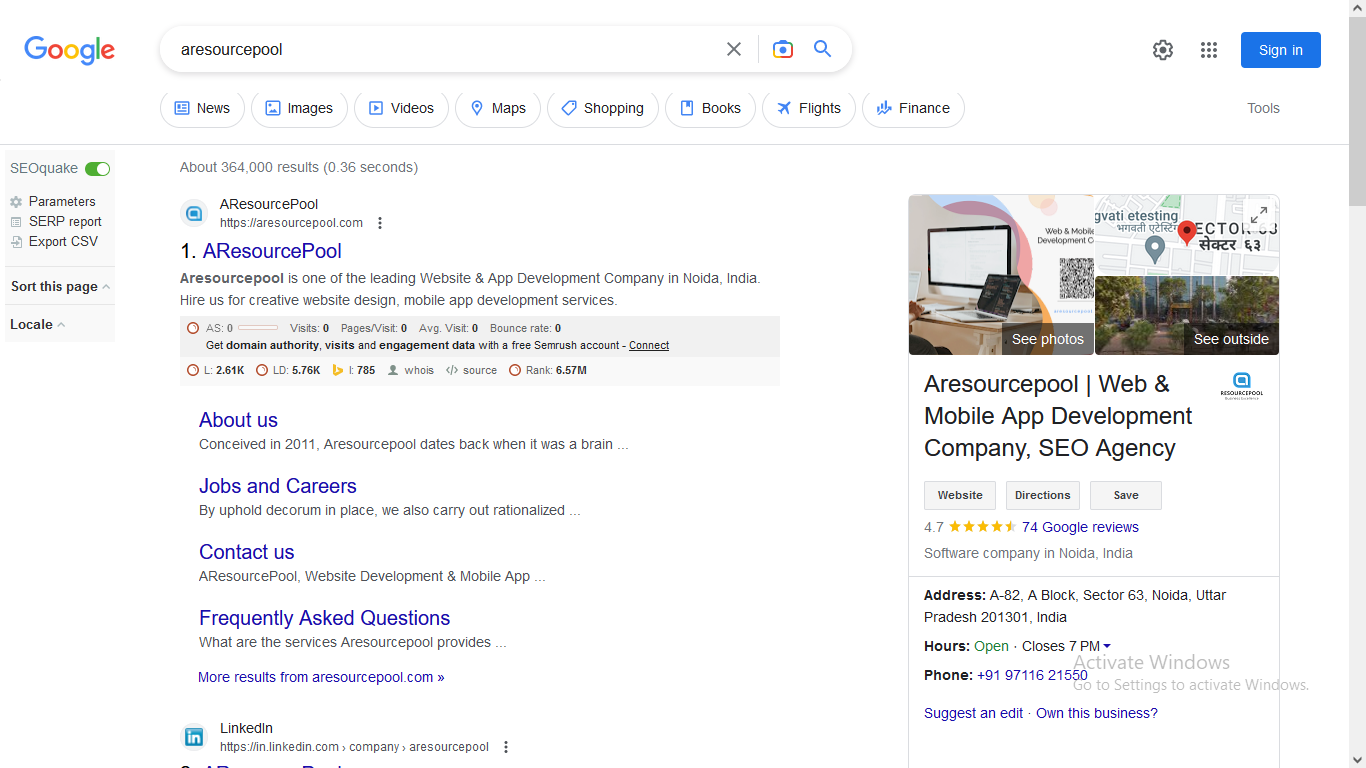
Task: Open the 74 Google reviews link
Action: pyautogui.click(x=1080, y=527)
